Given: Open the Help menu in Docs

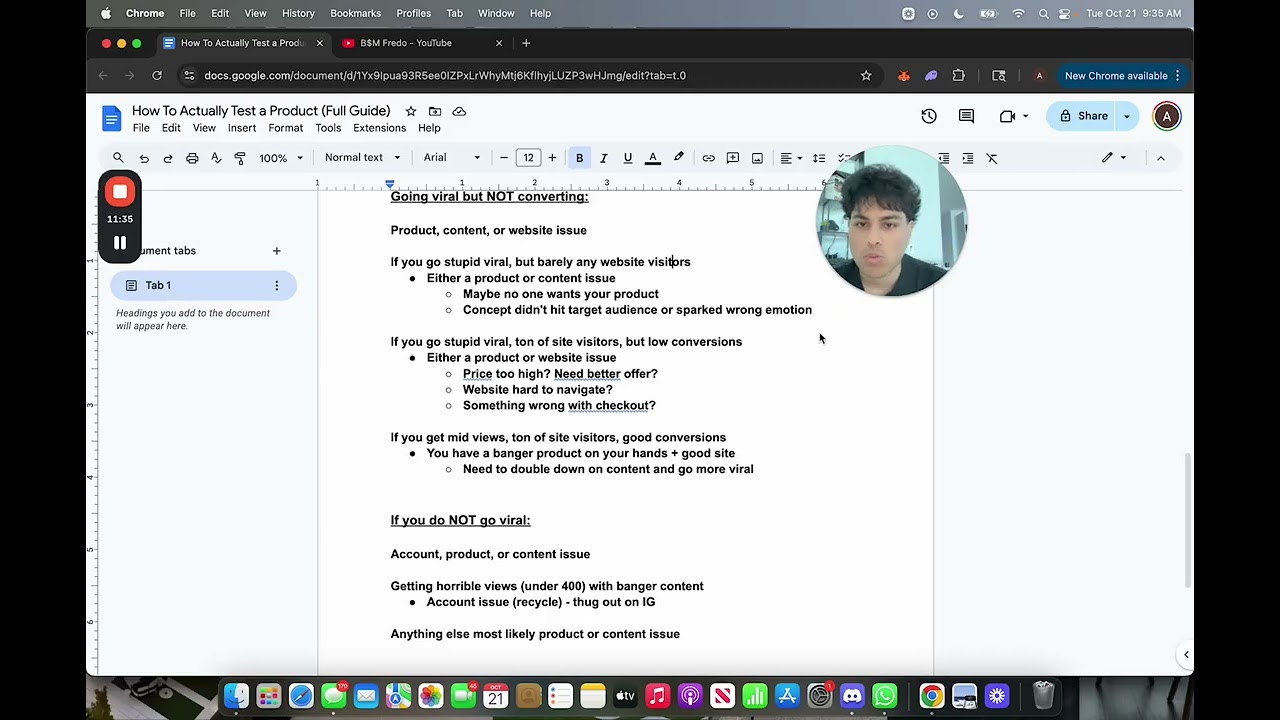Looking at the screenshot, I should click(x=429, y=128).
